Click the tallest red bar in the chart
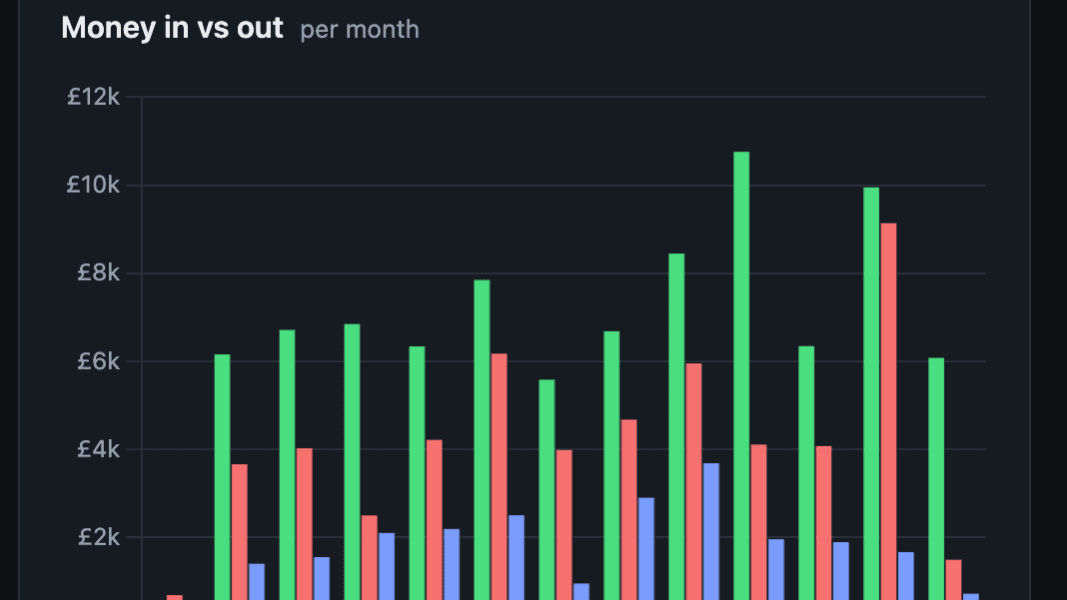Image resolution: width=1067 pixels, height=600 pixels. pyautogui.click(x=888, y=412)
